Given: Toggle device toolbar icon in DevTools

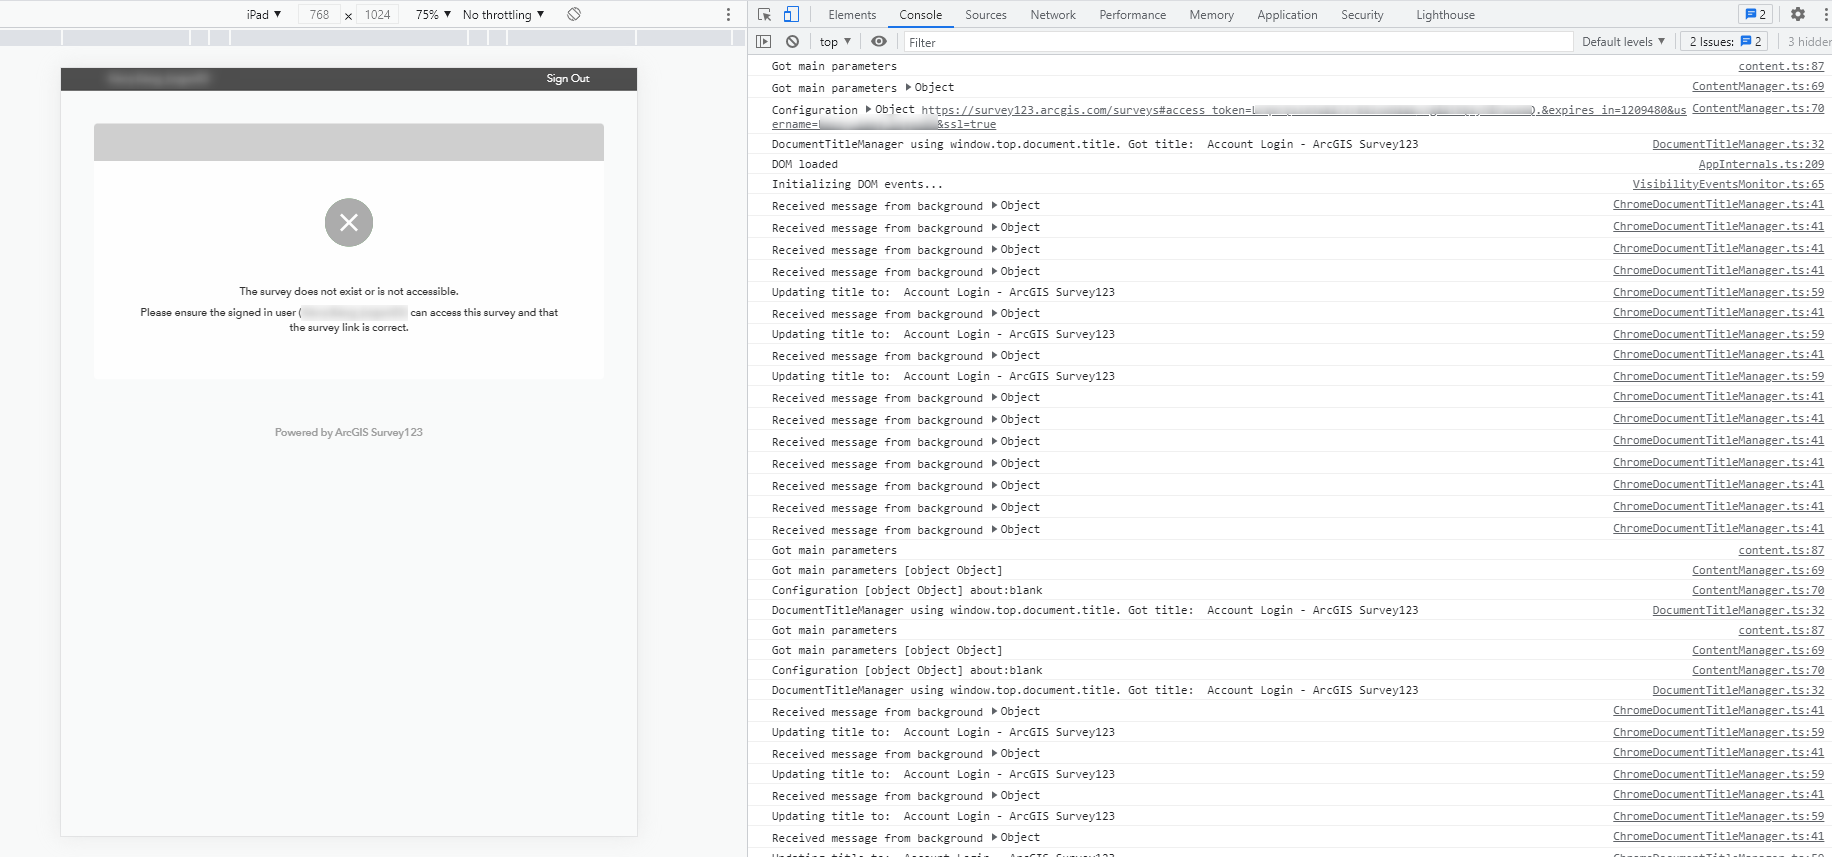Looking at the screenshot, I should coord(791,14).
